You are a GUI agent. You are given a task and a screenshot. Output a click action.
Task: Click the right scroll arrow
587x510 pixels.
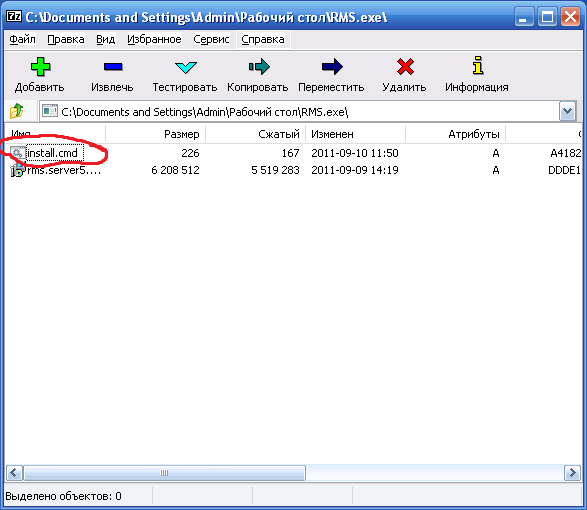(x=572, y=473)
